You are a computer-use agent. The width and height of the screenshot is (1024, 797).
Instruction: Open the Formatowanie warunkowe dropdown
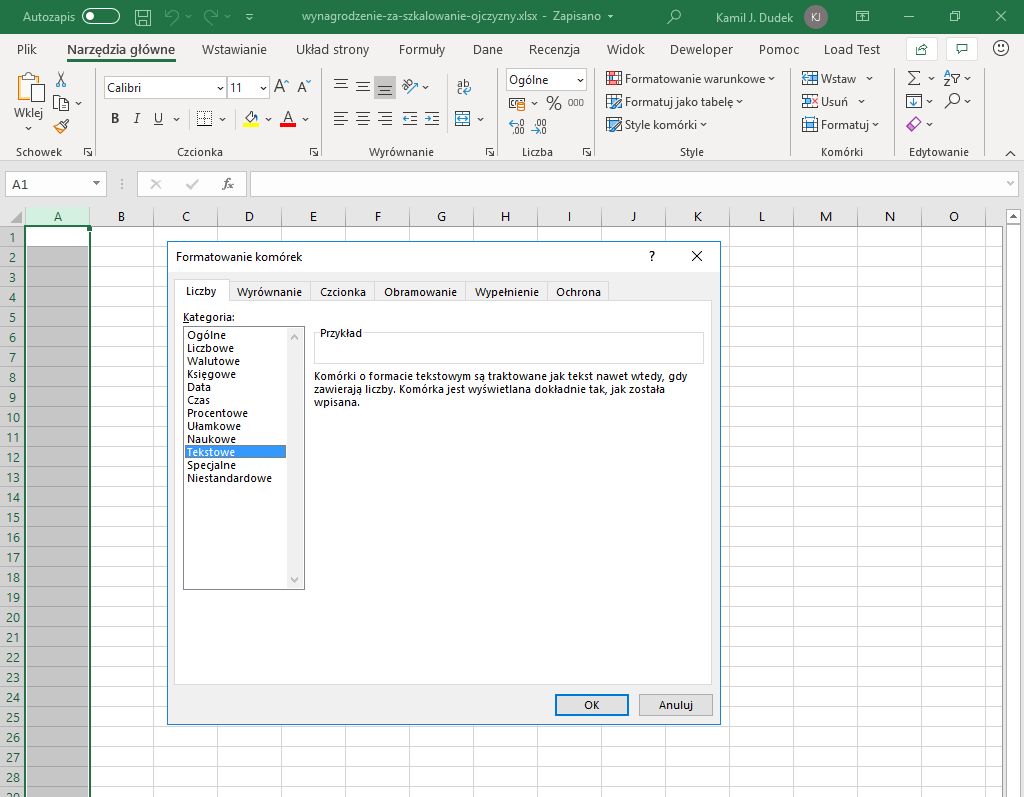(x=691, y=78)
